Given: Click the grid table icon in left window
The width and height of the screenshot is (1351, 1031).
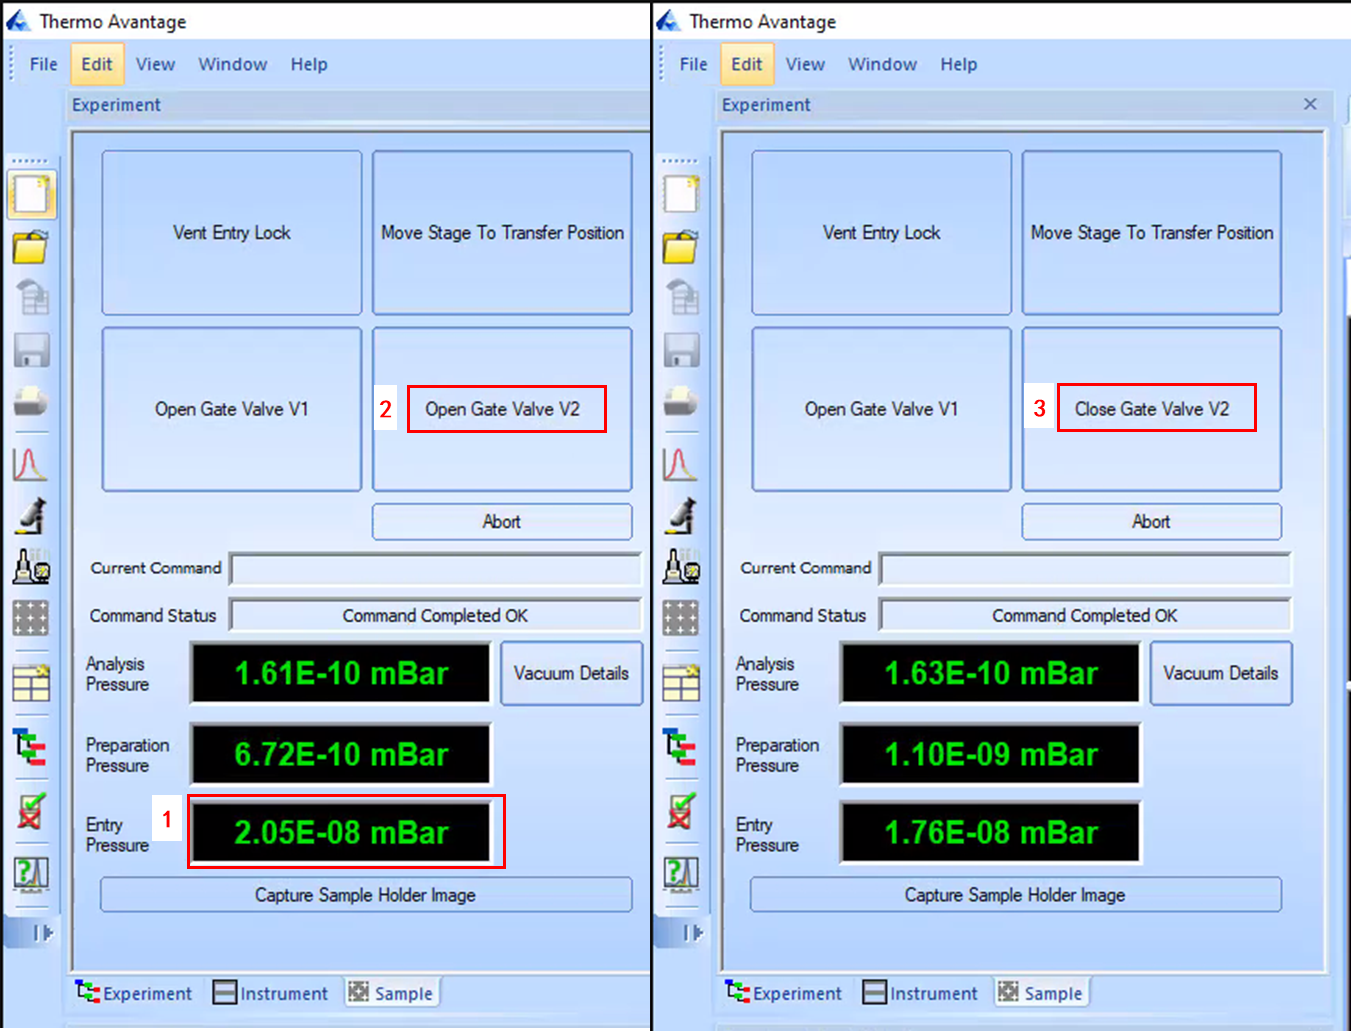Looking at the screenshot, I should click(31, 684).
